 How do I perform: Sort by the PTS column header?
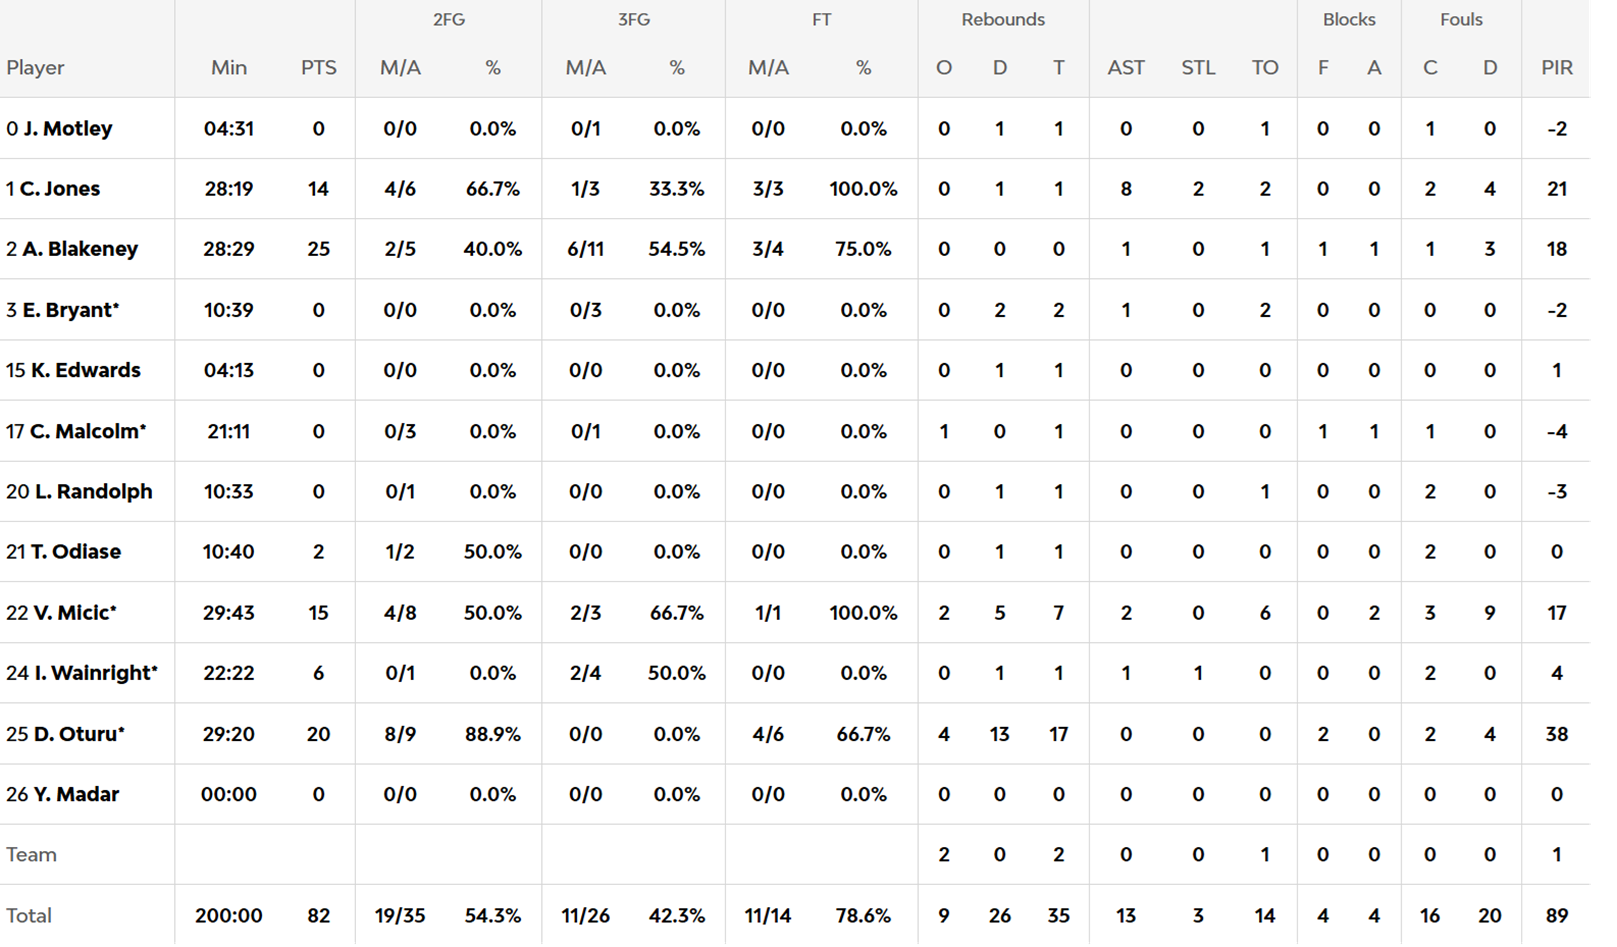tap(318, 68)
